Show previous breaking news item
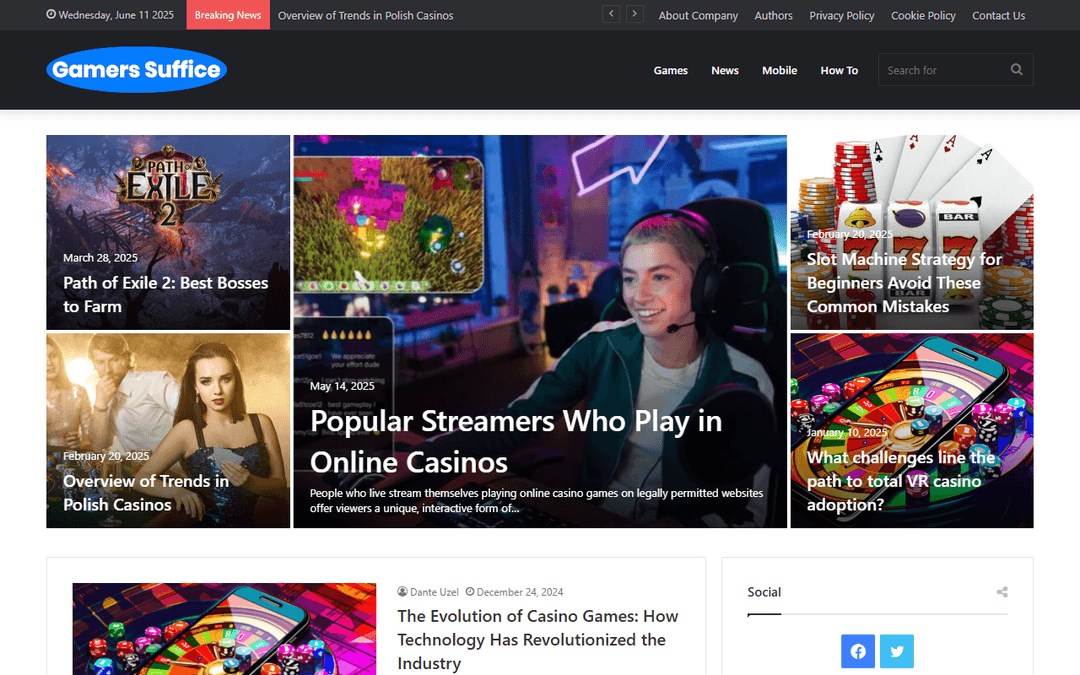This screenshot has width=1080, height=675. [611, 14]
